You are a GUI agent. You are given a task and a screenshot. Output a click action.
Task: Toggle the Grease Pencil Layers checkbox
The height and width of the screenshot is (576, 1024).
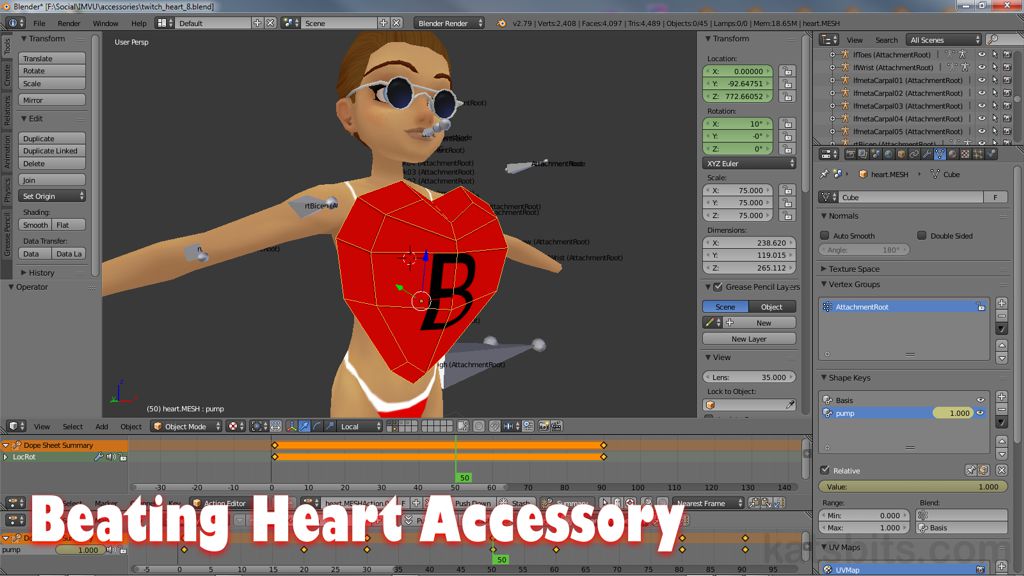(x=718, y=287)
